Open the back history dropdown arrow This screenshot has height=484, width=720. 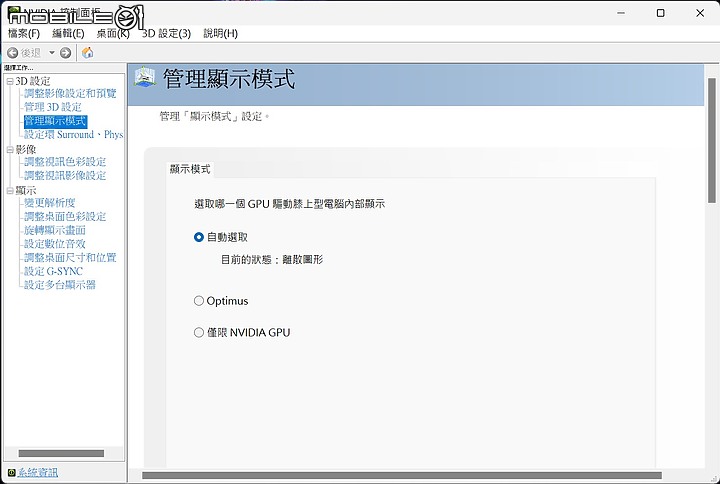[x=52, y=53]
